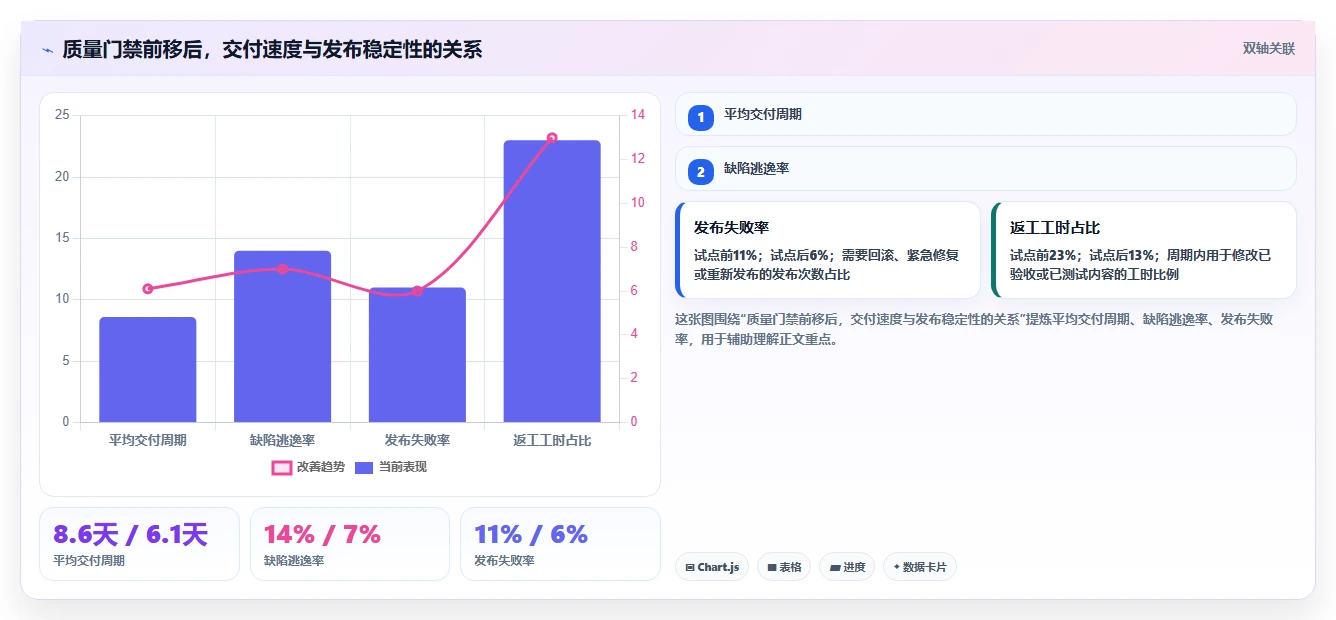1336x620 pixels.
Task: Click the 平均交付周期 x-axis label
Action: (148, 440)
